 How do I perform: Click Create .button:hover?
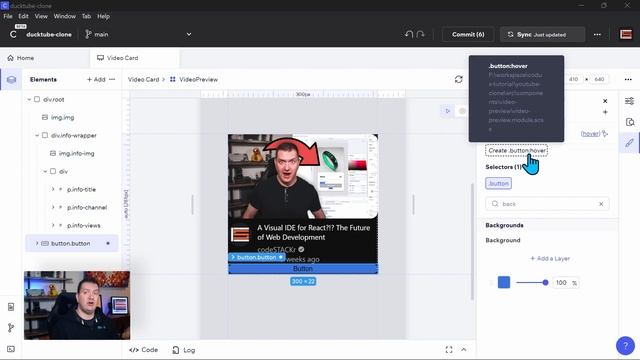pyautogui.click(x=516, y=151)
